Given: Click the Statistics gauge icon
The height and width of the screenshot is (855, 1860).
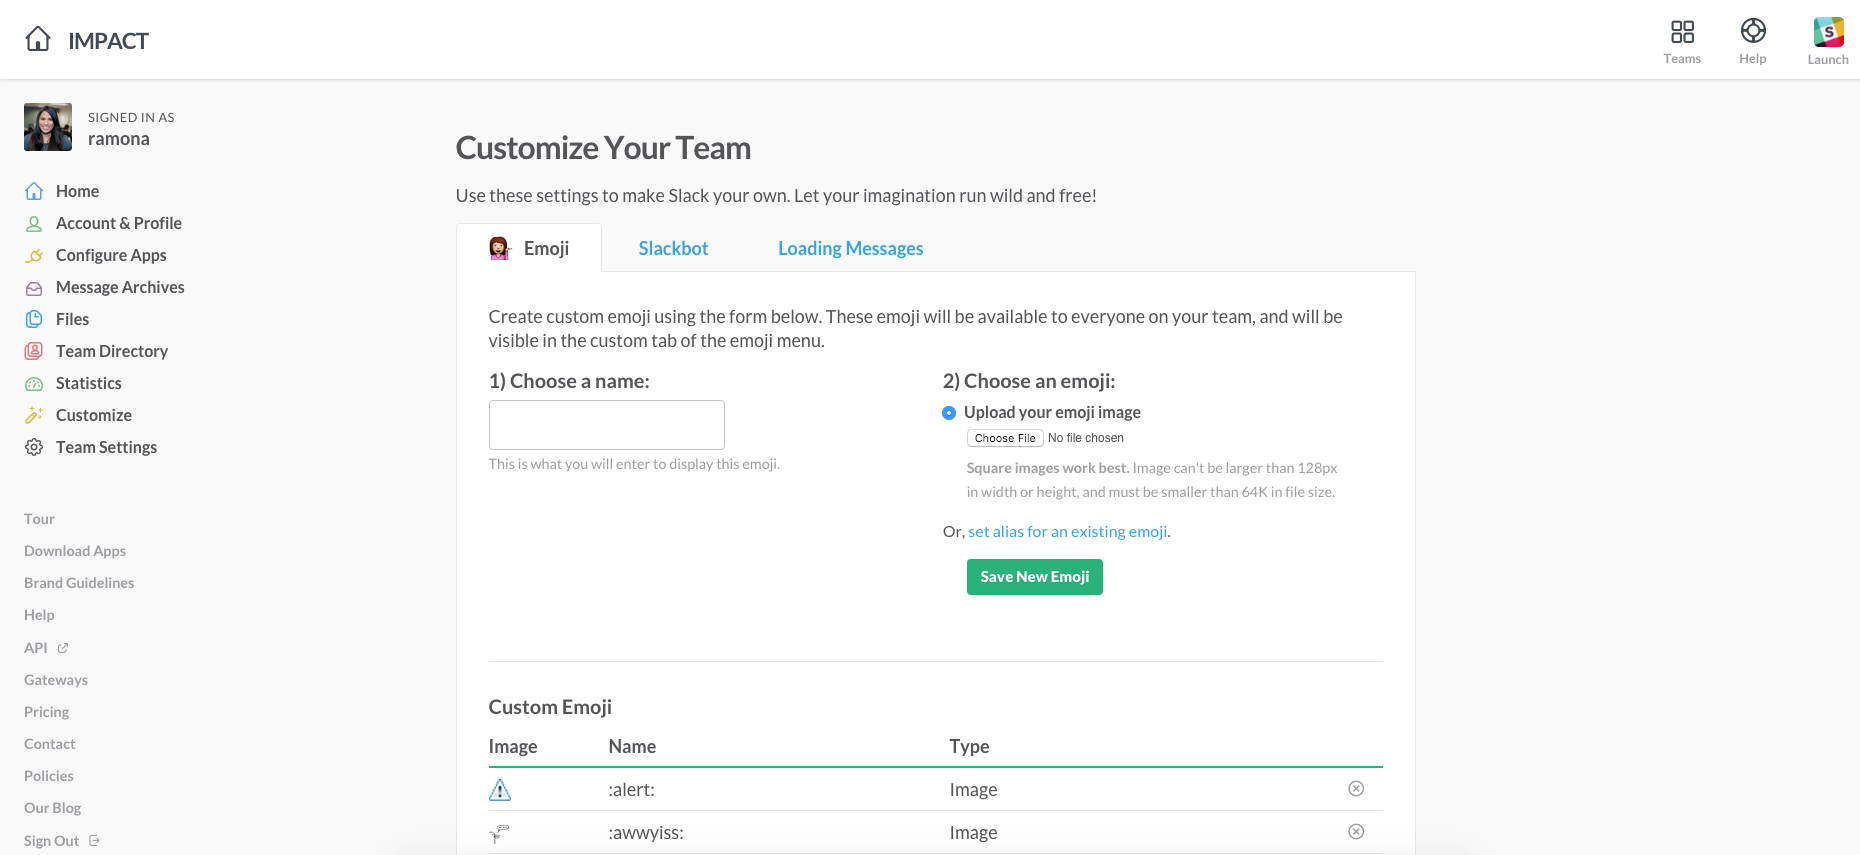Looking at the screenshot, I should [x=34, y=383].
